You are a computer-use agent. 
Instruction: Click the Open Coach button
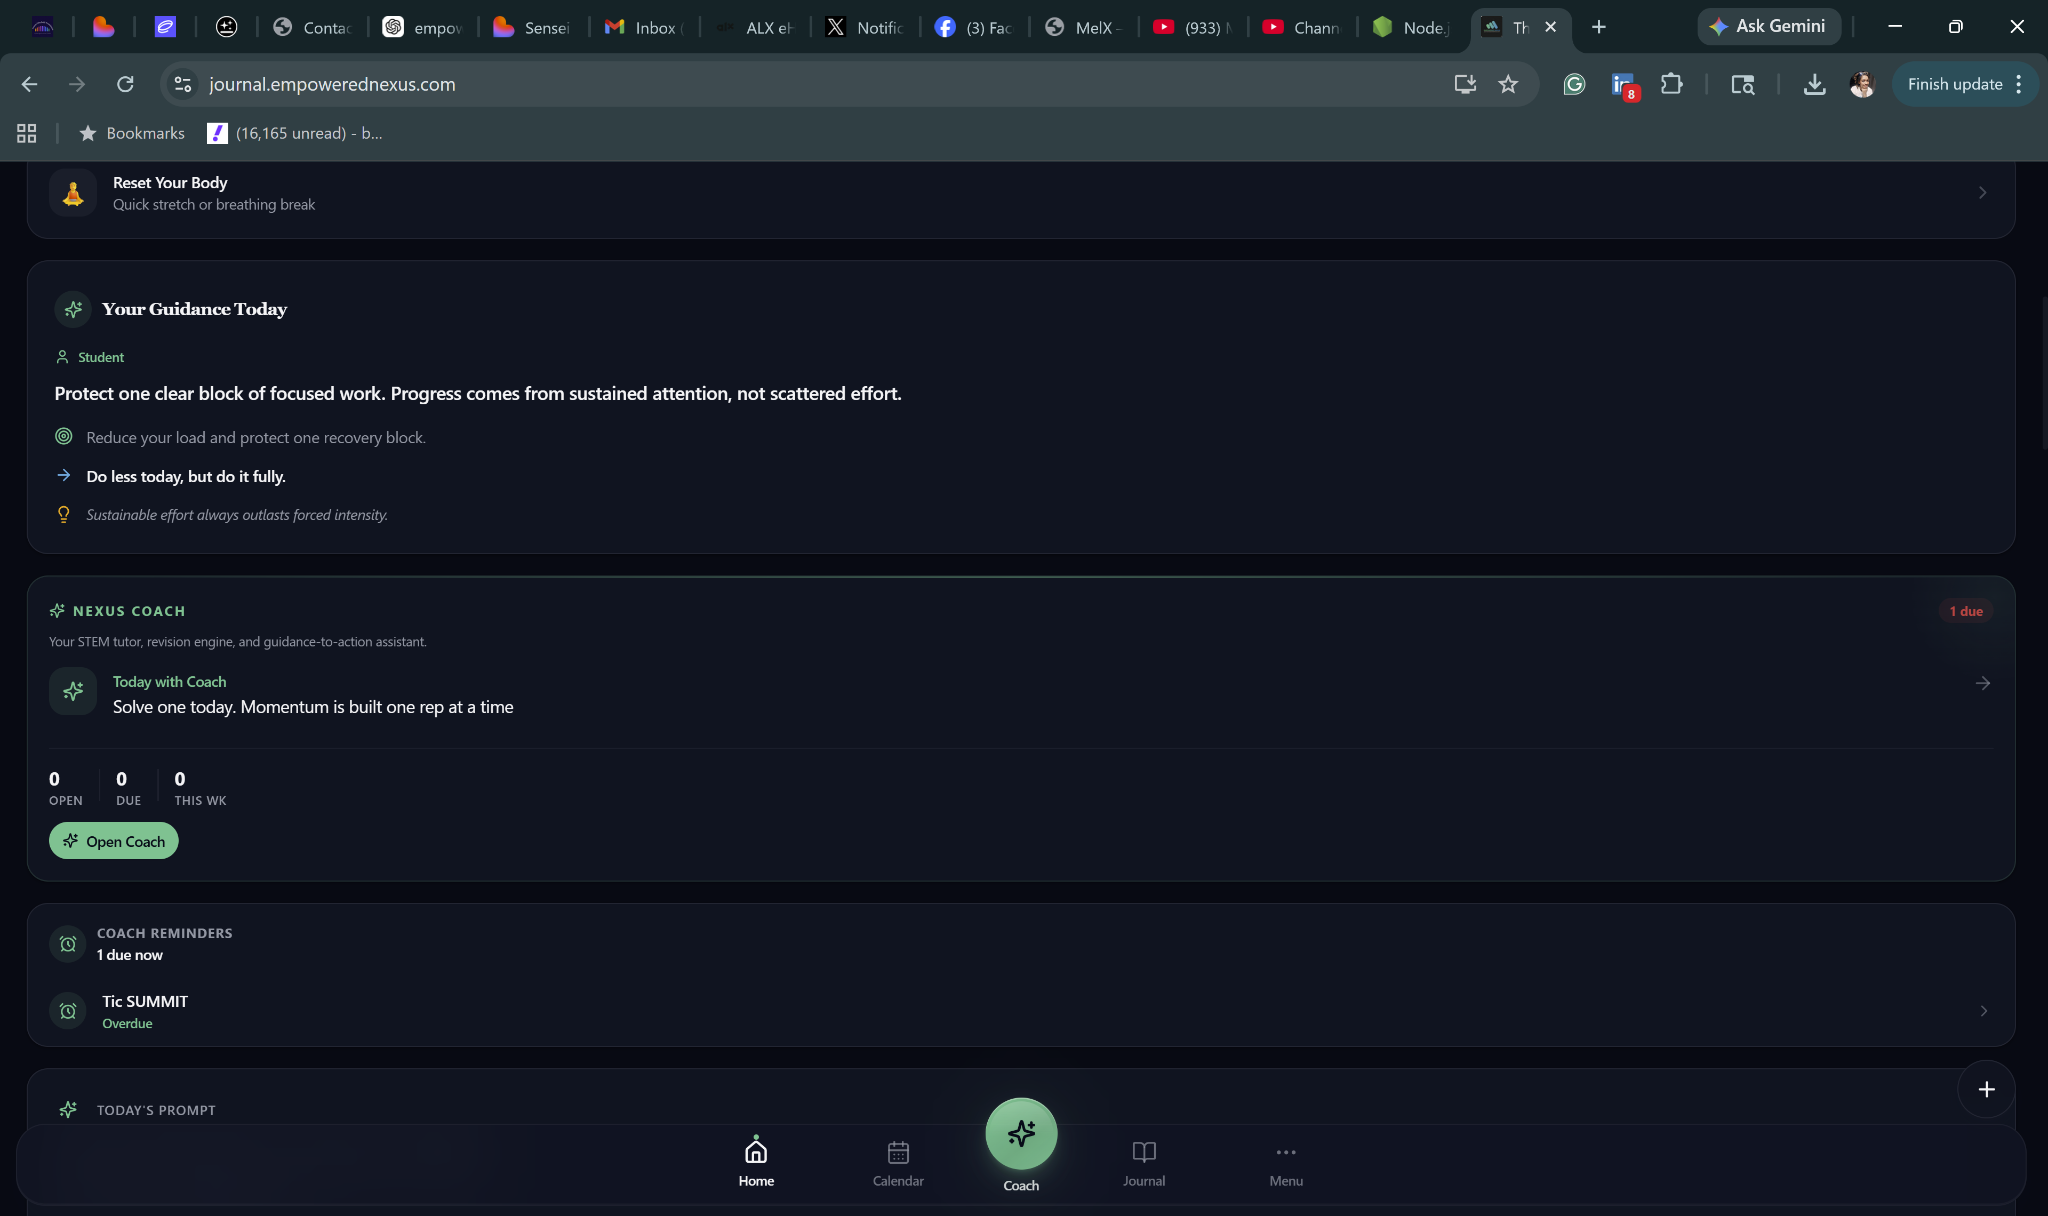point(114,841)
